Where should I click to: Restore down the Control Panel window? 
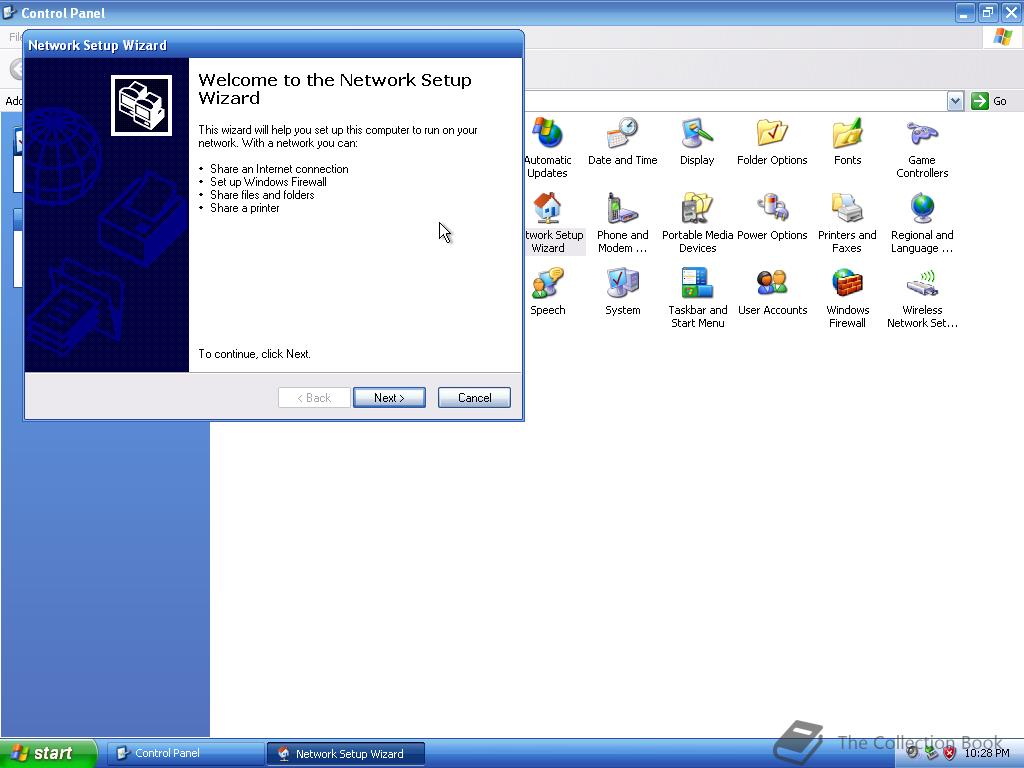[x=987, y=12]
